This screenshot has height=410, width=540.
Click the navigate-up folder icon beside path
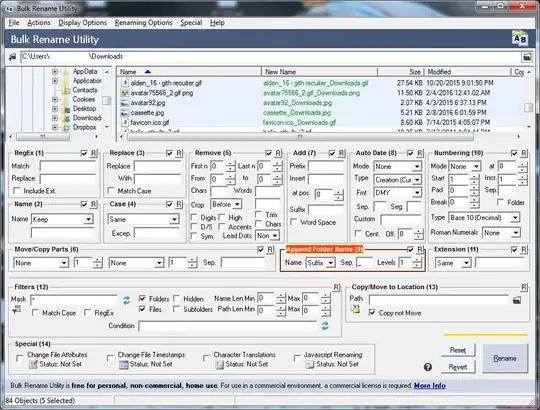[x=12, y=57]
